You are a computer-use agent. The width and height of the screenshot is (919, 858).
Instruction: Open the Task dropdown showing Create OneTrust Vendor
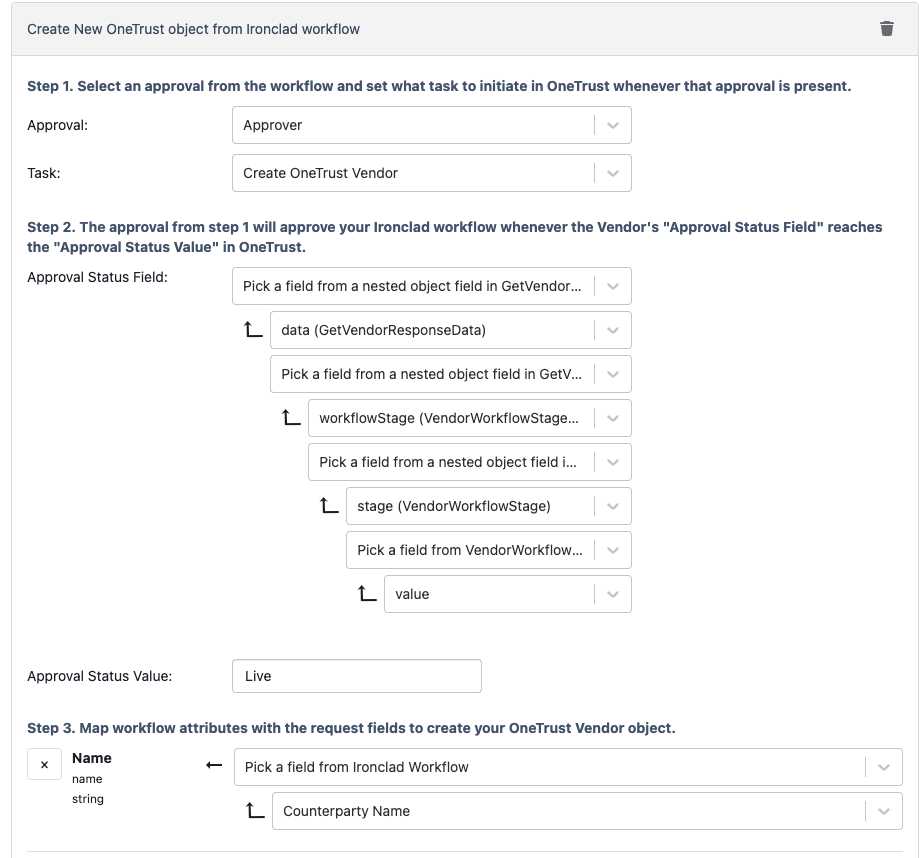(x=432, y=173)
